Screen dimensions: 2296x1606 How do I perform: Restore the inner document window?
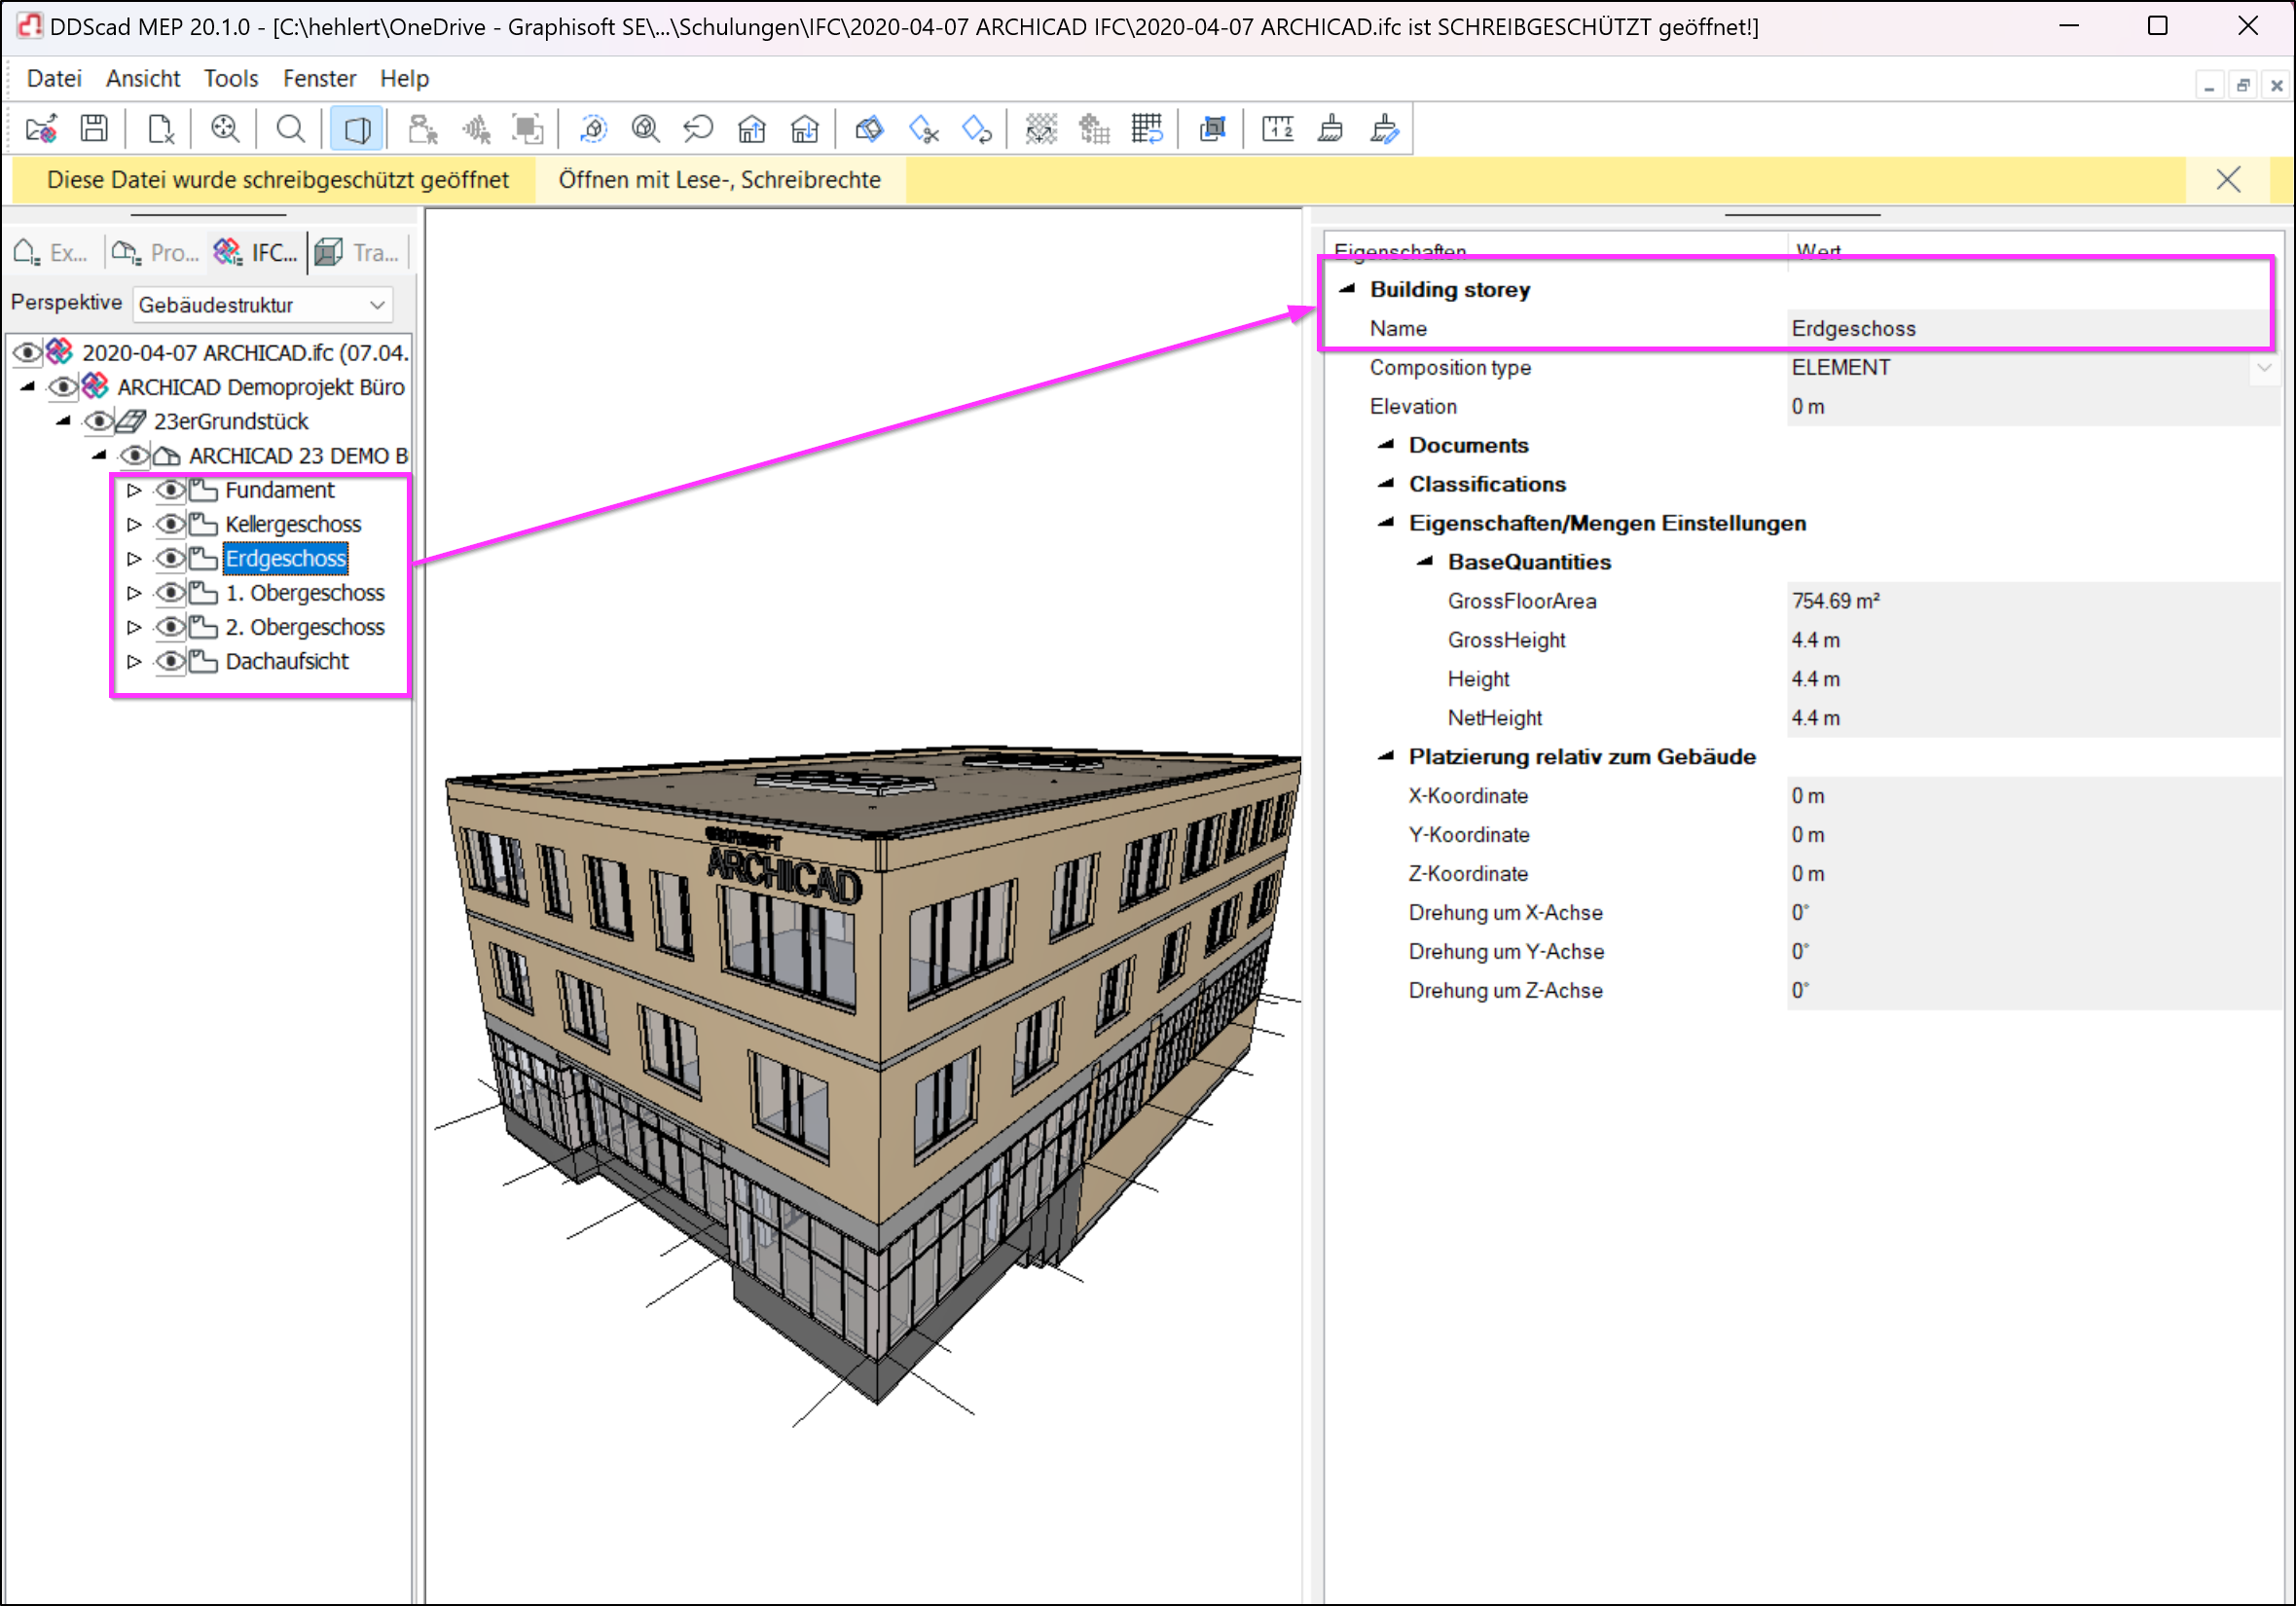point(2243,86)
